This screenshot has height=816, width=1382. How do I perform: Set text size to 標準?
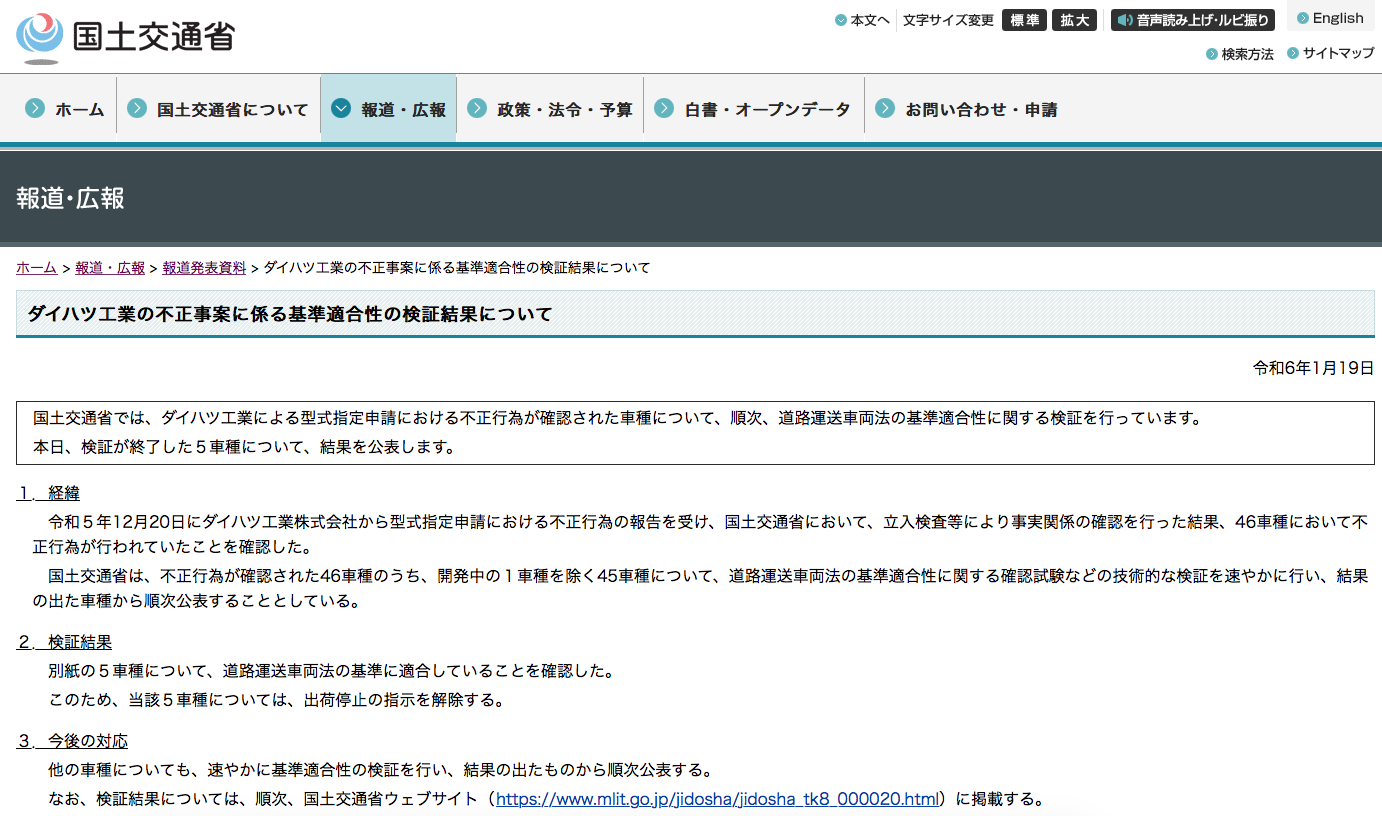tap(1024, 20)
